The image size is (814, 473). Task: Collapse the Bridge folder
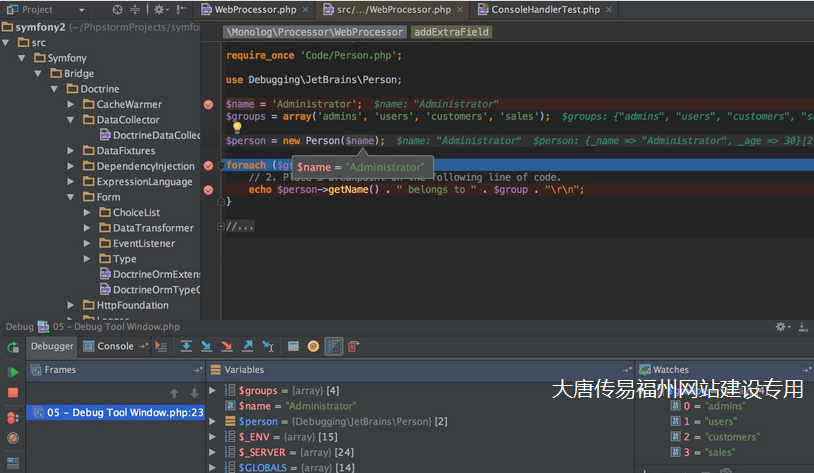[38, 74]
